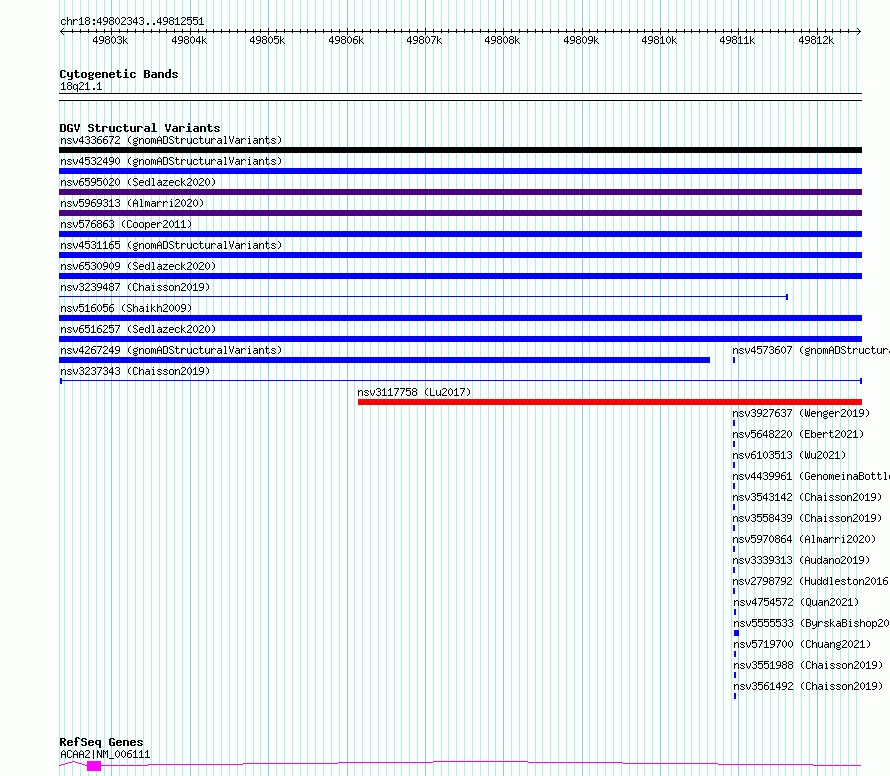The width and height of the screenshot is (890, 776).
Task: Open the nsv6103513 Wu2021 variant label
Action: click(x=789, y=455)
